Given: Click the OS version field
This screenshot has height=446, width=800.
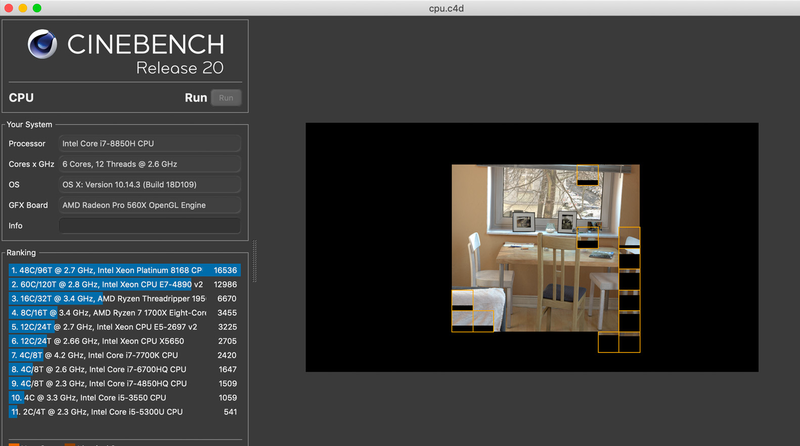Looking at the screenshot, I should (149, 184).
